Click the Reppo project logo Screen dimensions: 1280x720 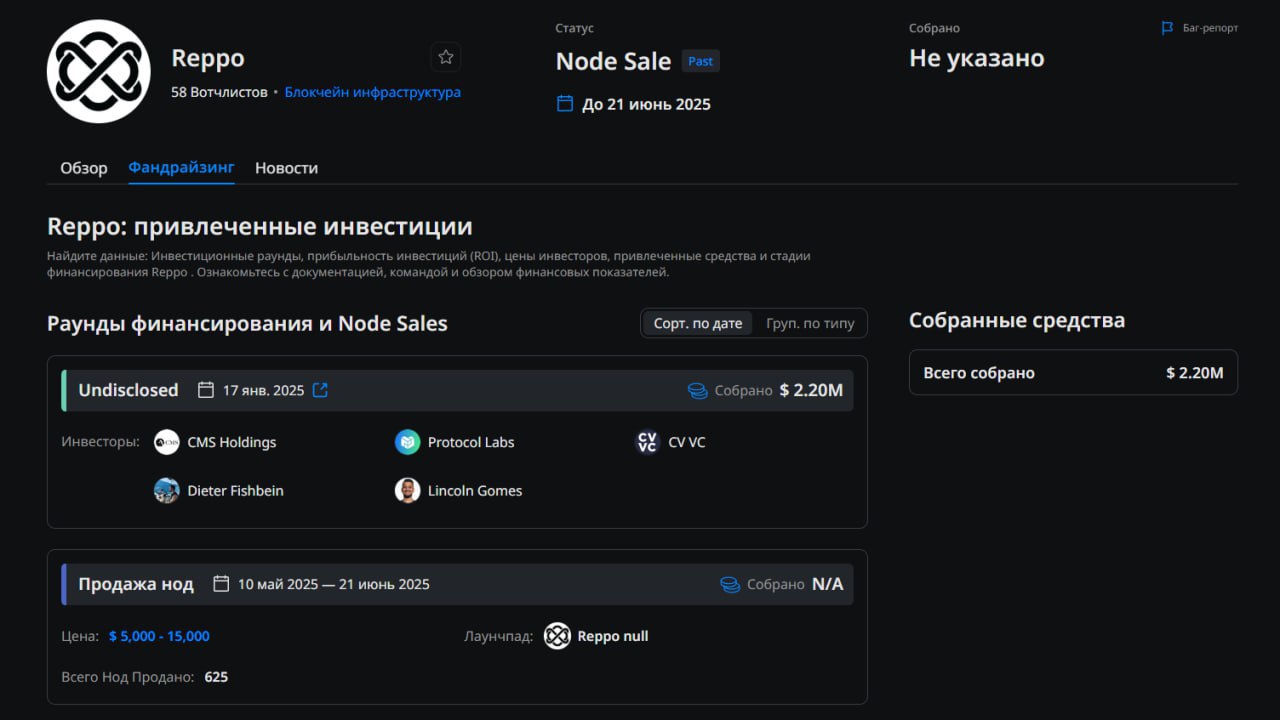click(x=99, y=71)
